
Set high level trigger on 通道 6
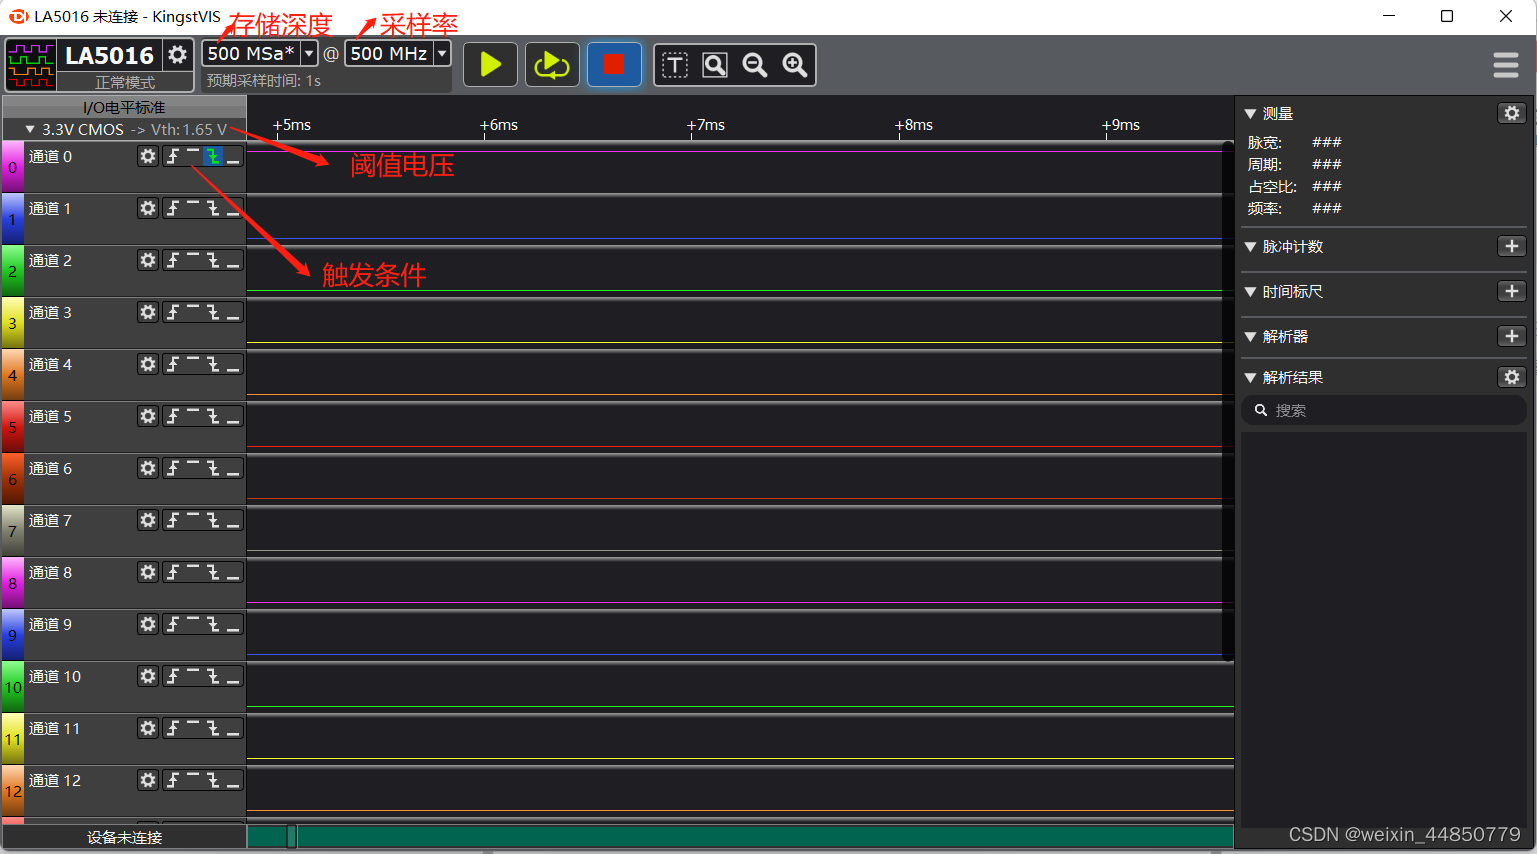193,468
